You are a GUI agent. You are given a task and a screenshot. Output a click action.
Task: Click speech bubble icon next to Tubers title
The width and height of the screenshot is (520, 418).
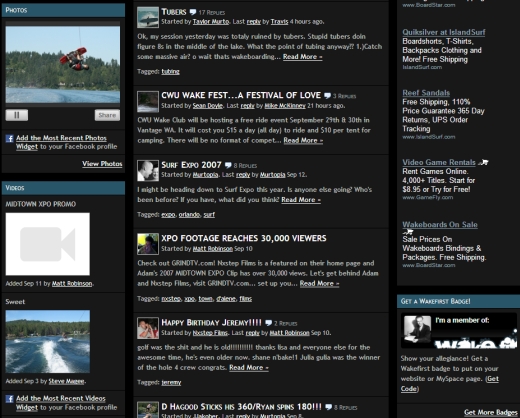coord(193,12)
